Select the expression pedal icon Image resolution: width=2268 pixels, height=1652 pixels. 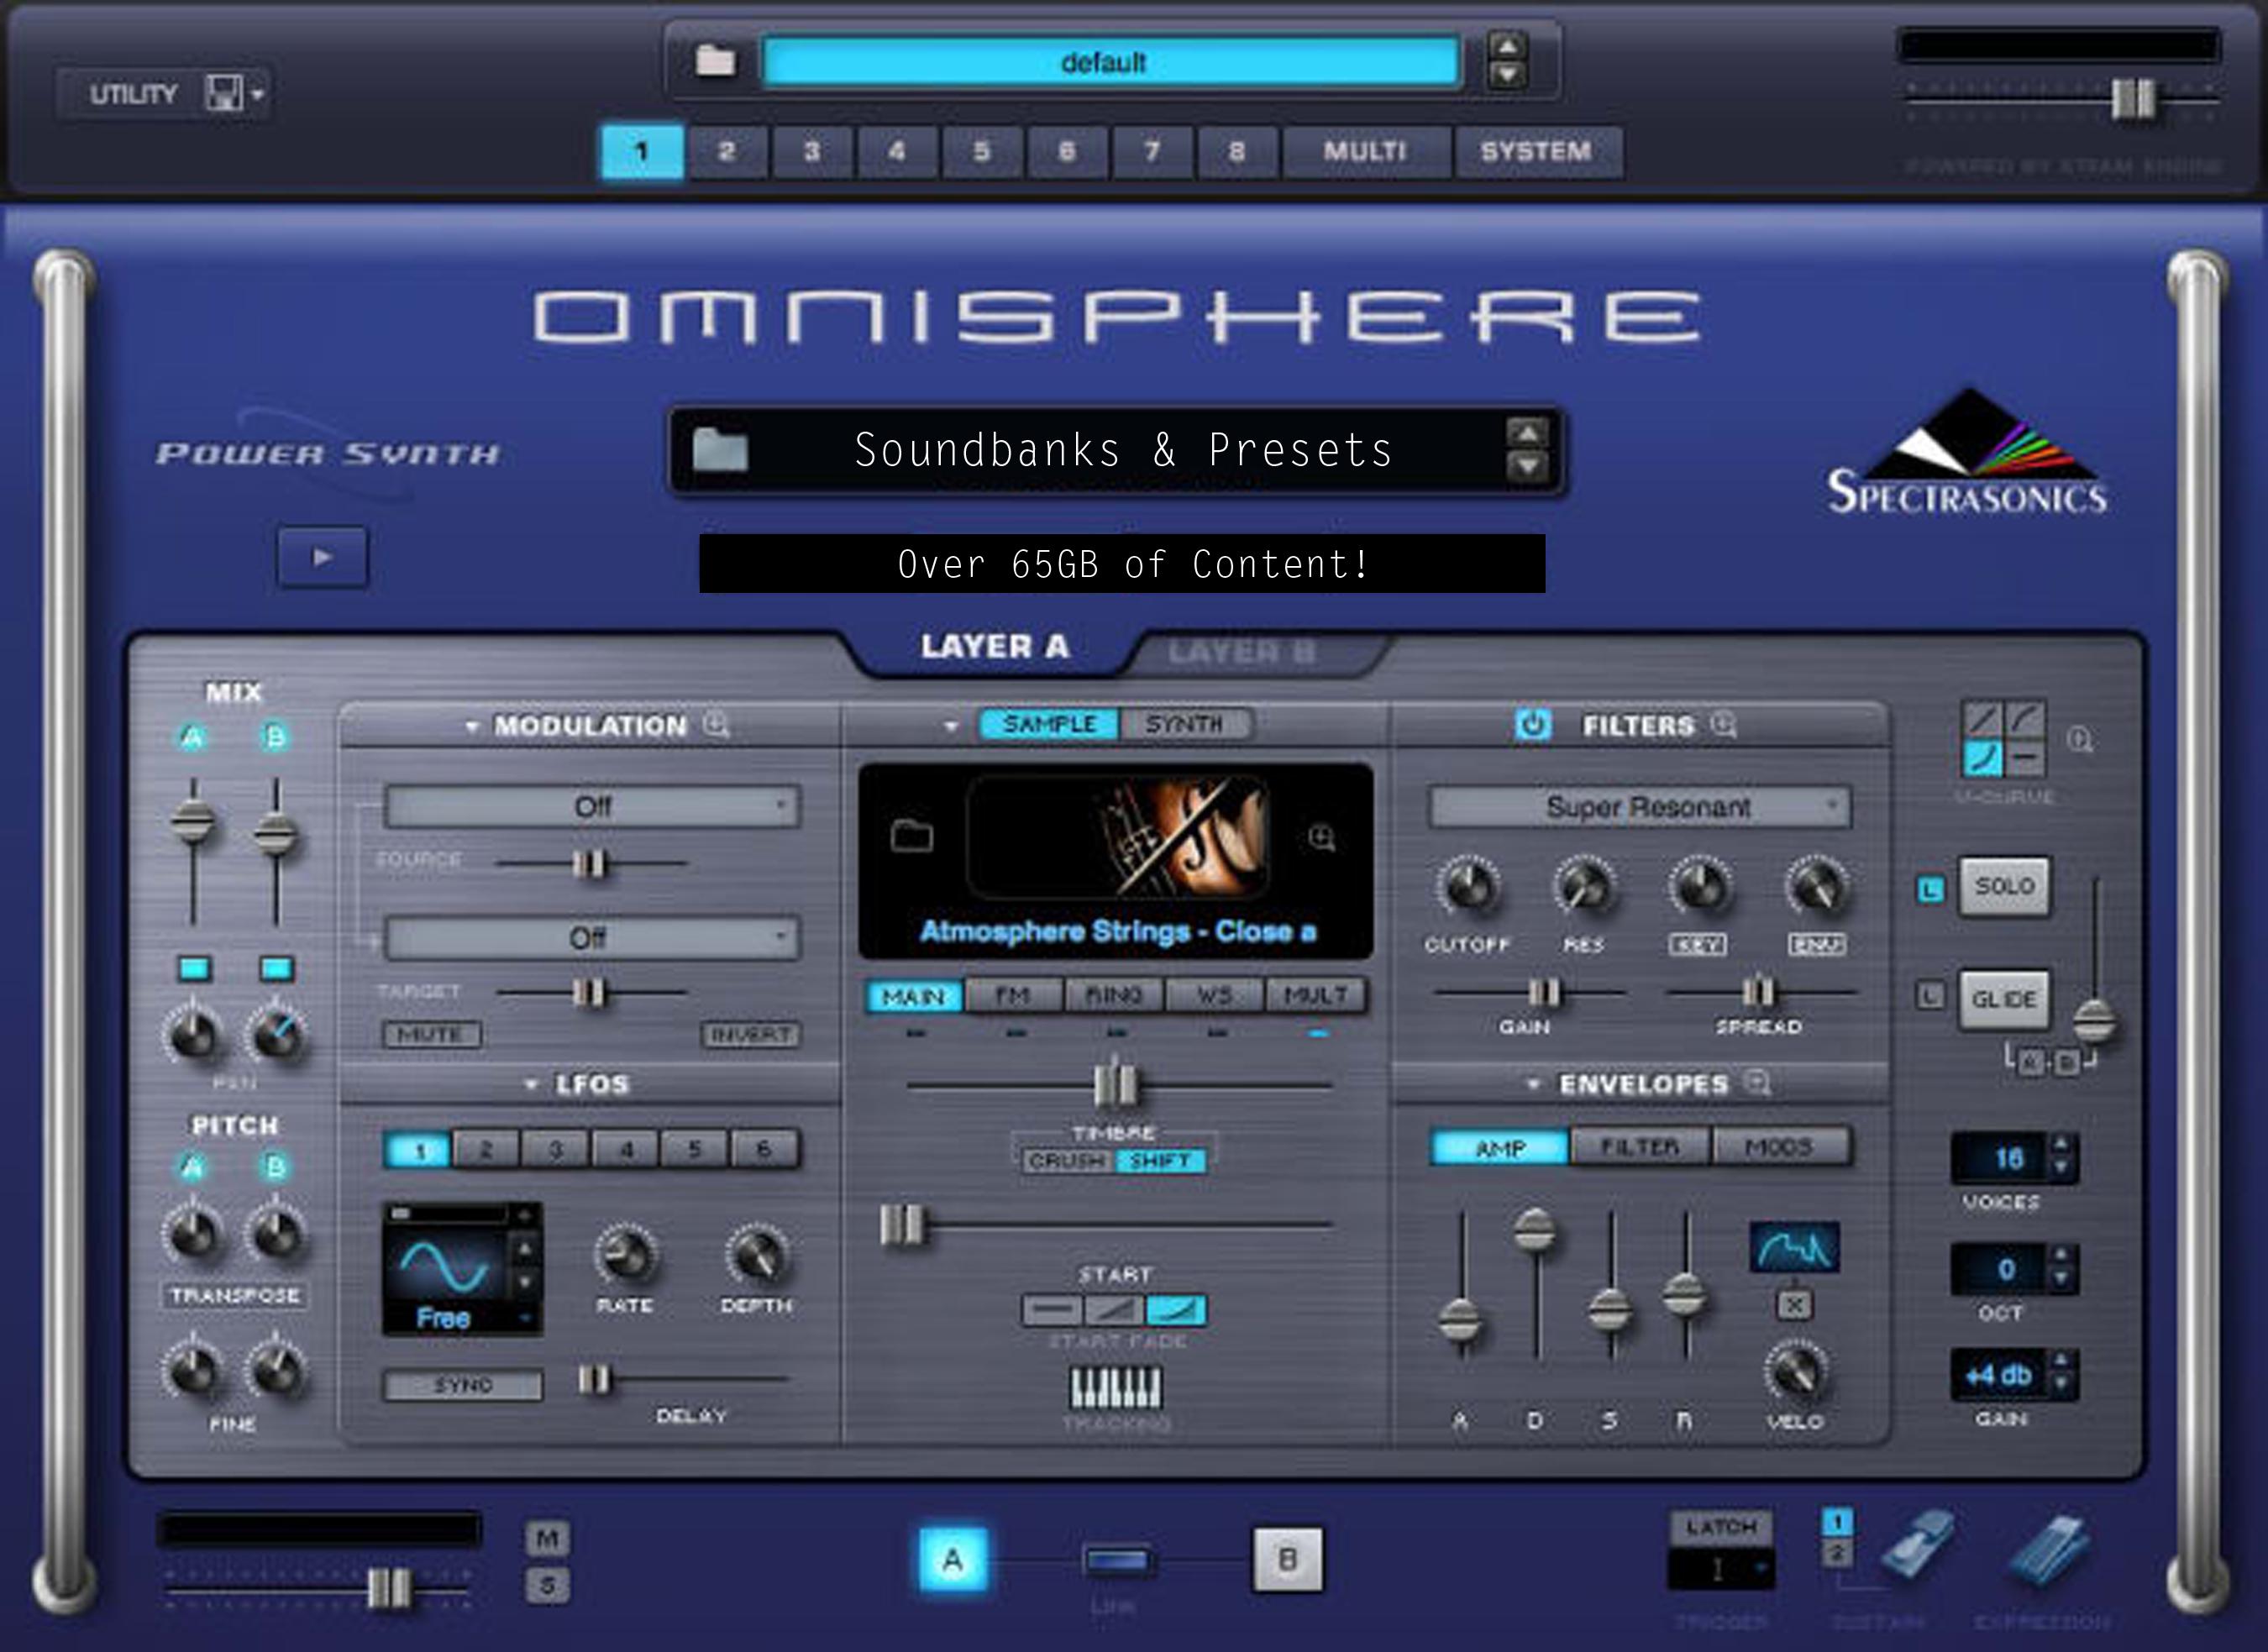pos(2048,1550)
